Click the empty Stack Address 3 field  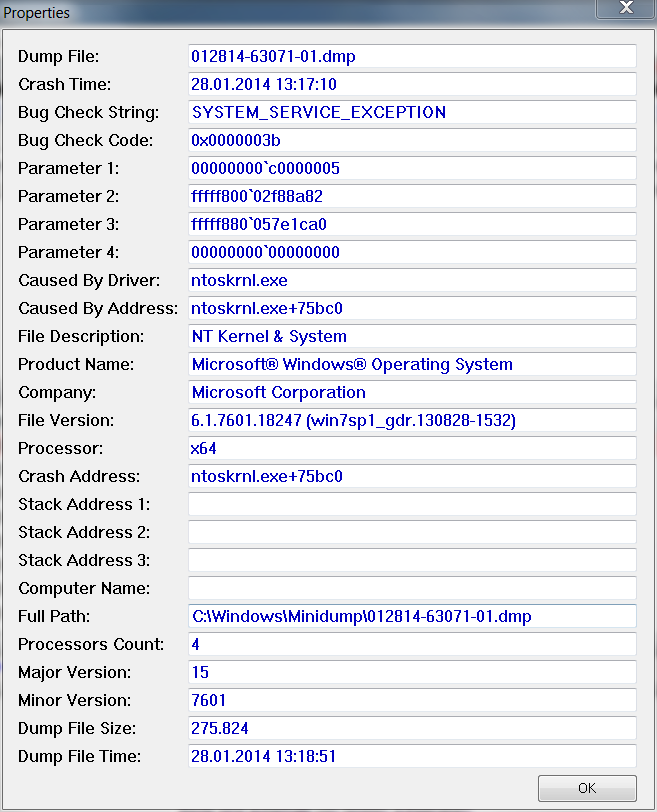(x=412, y=559)
